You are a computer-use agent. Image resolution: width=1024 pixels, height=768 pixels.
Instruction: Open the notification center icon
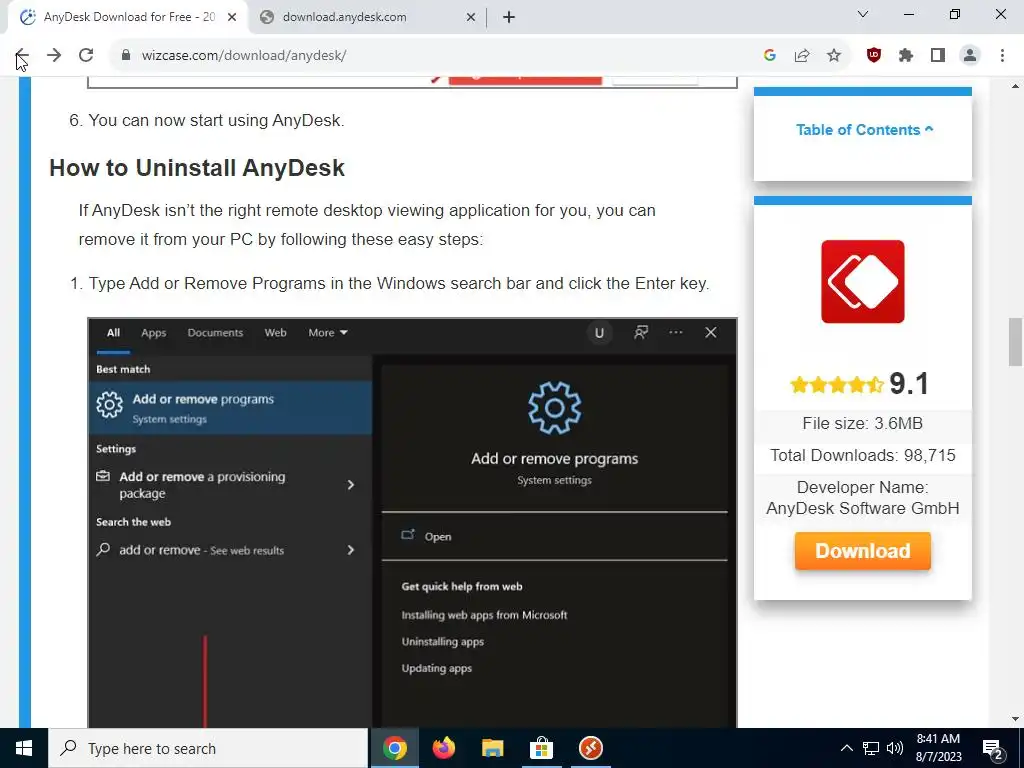pyautogui.click(x=993, y=748)
